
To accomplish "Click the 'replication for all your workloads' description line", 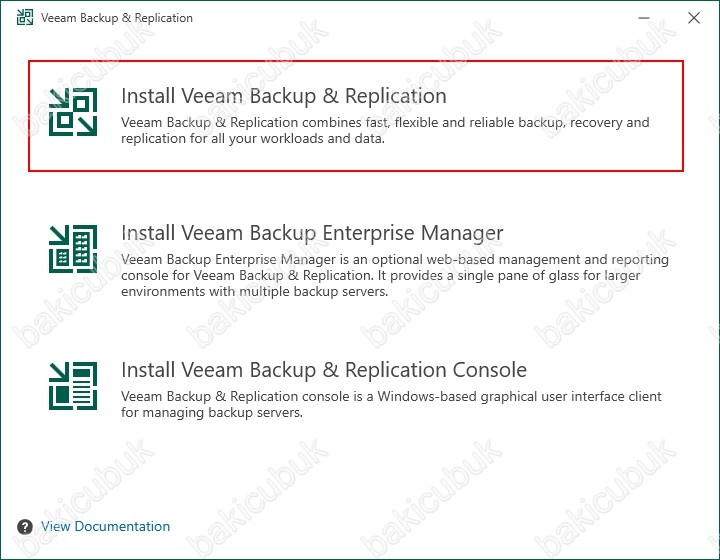I will click(253, 139).
